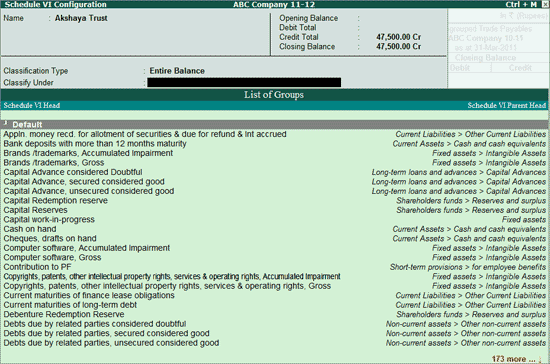Select Capital Redemption reserve
The width and height of the screenshot is (550, 364).
[x=55, y=201]
